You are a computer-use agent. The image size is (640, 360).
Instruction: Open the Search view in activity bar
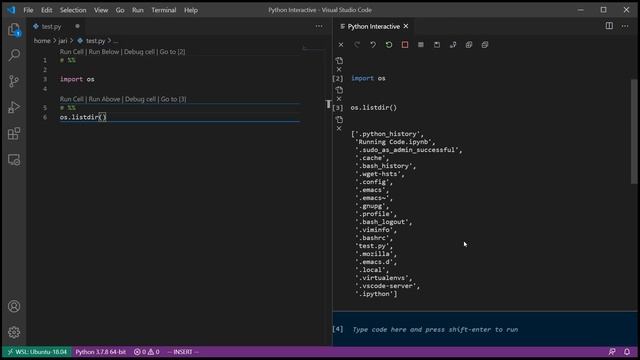point(14,55)
